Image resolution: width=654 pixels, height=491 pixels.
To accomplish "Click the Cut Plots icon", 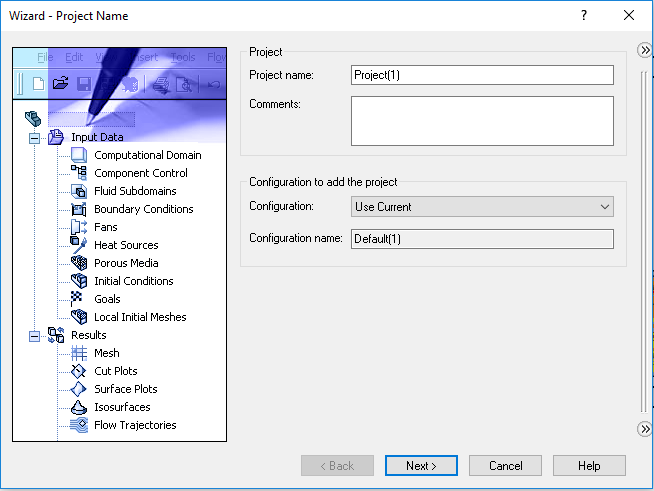I will click(79, 371).
